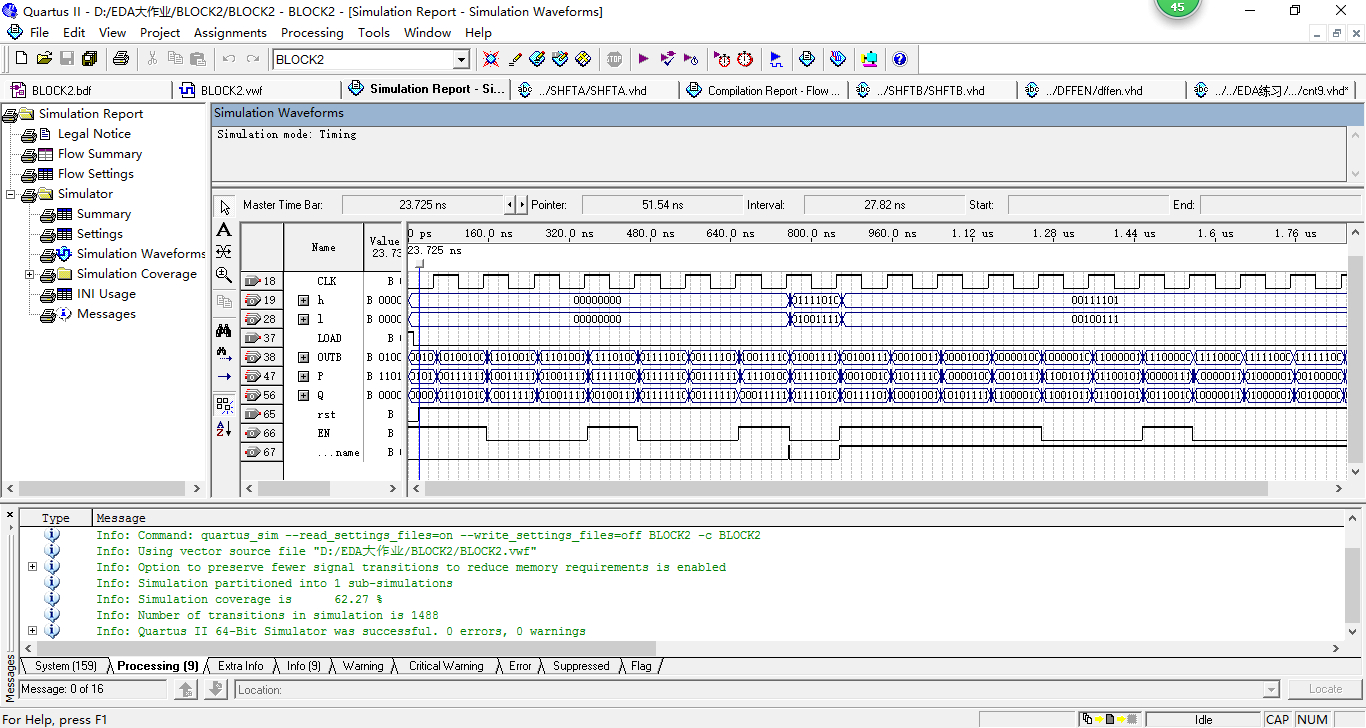Screen dimensions: 1366x728
Task: Expand the Simulation Coverage folder
Action: click(30, 274)
